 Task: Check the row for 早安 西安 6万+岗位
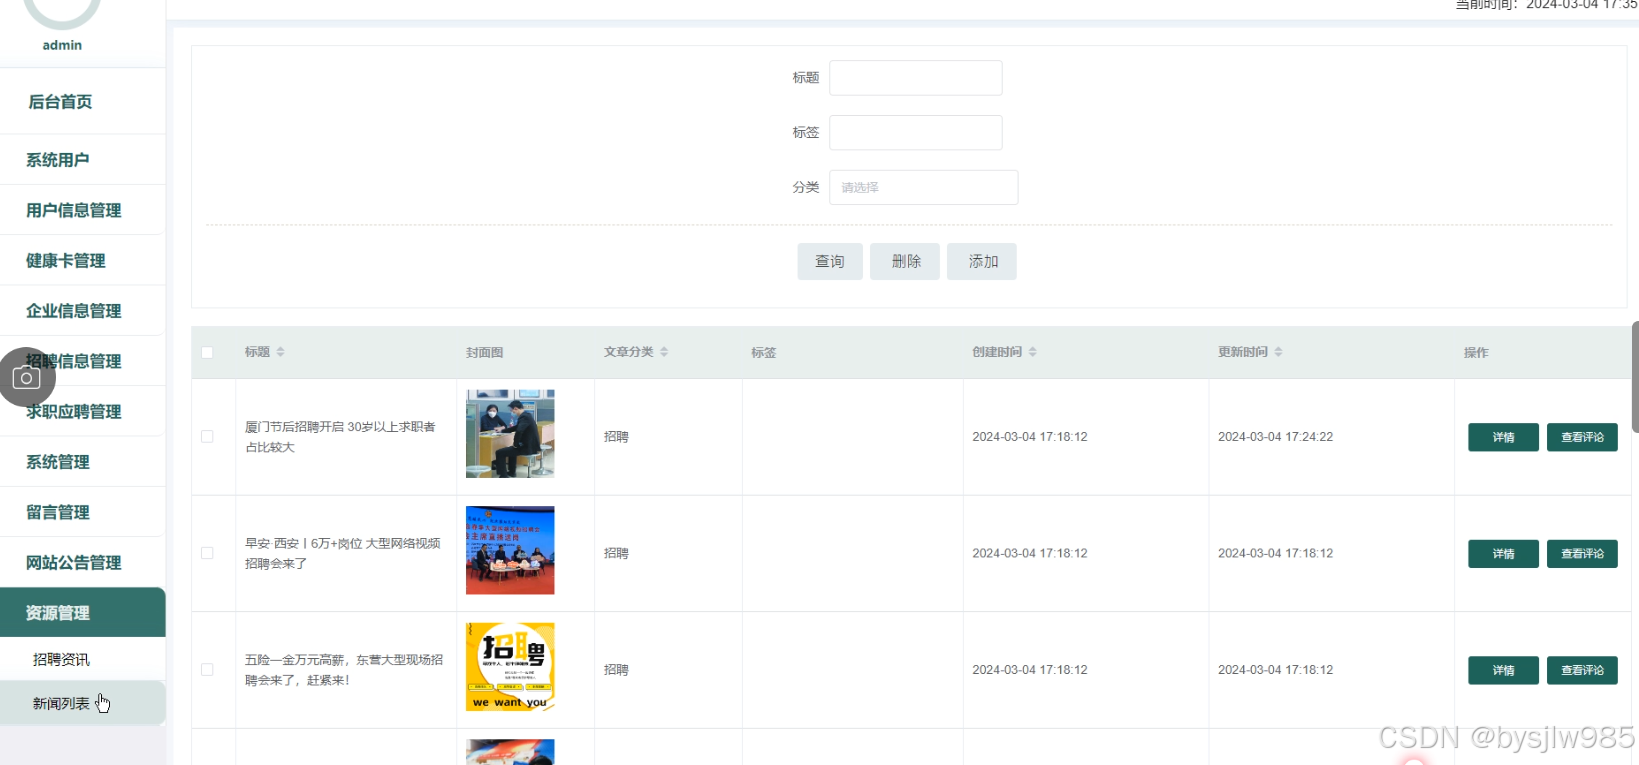tap(207, 553)
